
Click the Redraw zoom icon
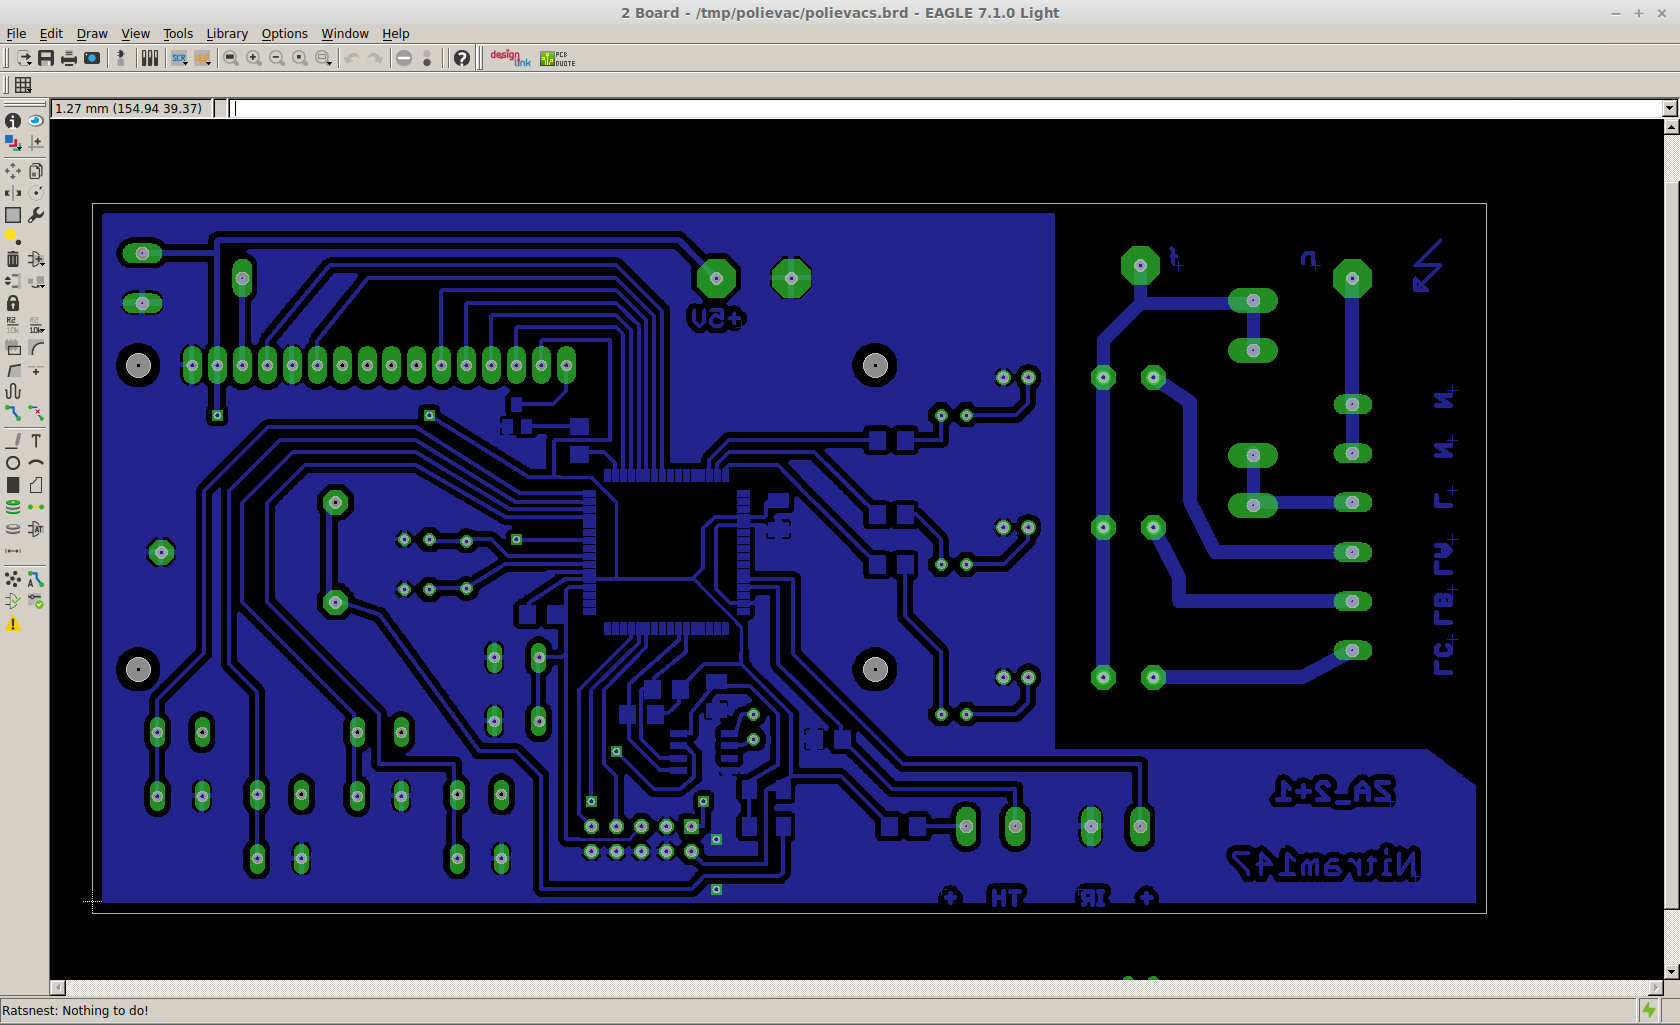coord(300,58)
